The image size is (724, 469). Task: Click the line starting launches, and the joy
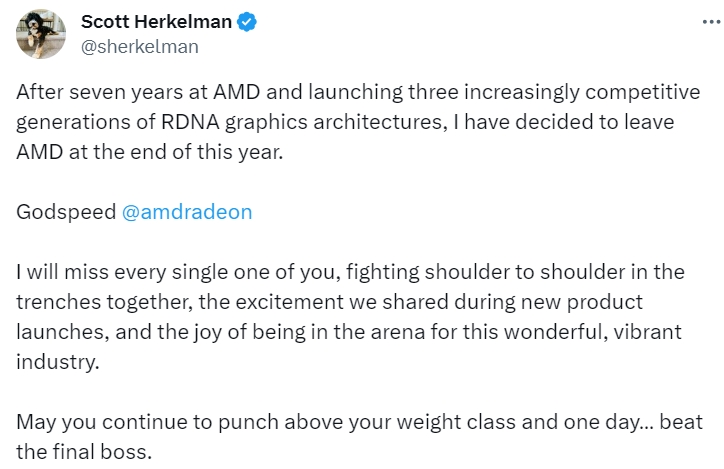[349, 332]
